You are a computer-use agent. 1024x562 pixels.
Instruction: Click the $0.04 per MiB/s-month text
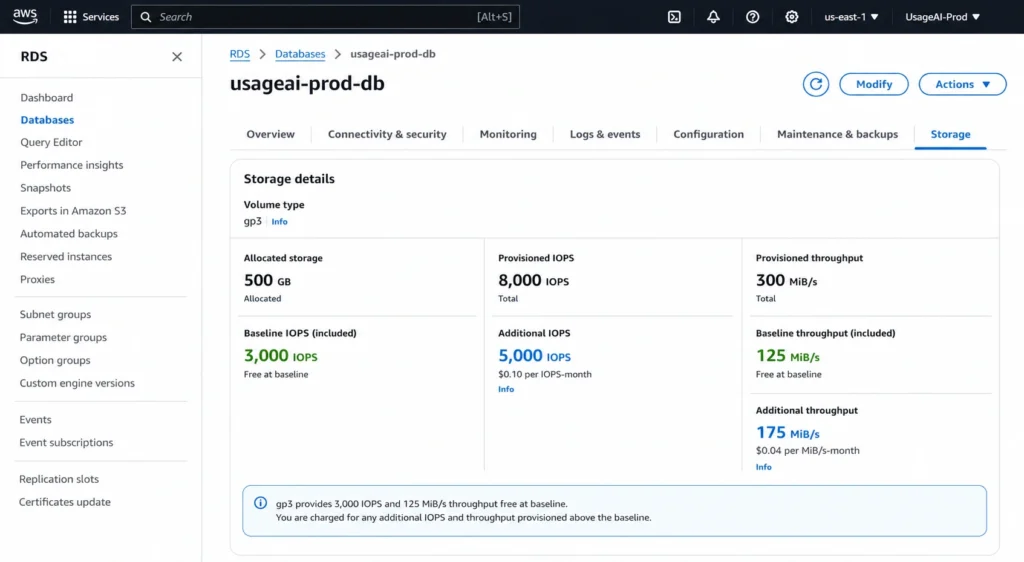tap(807, 451)
